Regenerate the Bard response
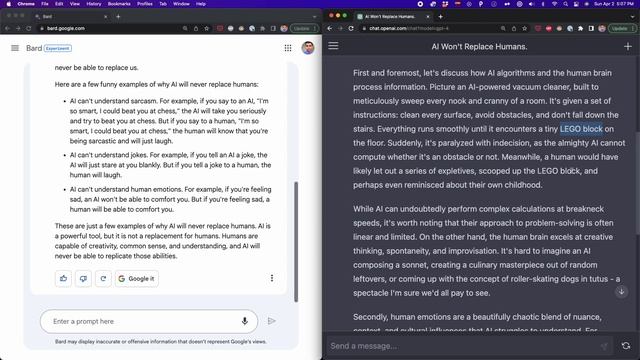 point(103,278)
